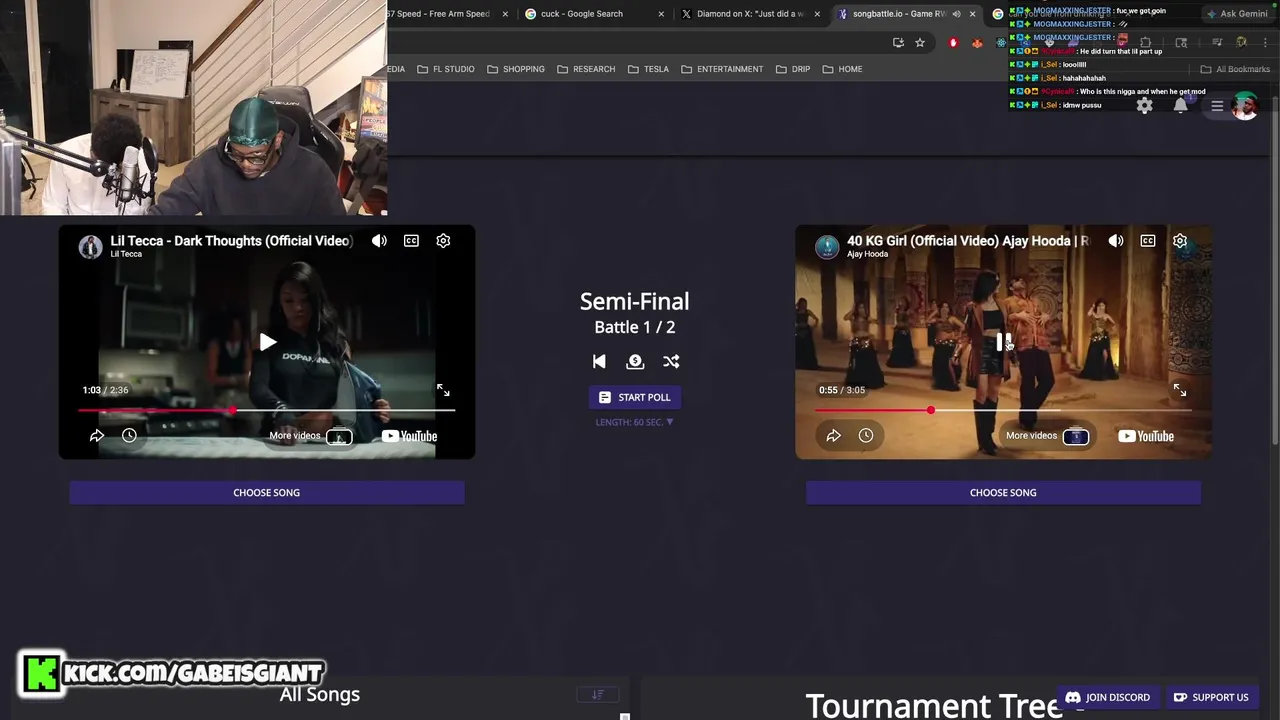Screen dimensions: 1280x720
Task: Toggle captions on the Lil Tecca video
Action: coord(411,241)
